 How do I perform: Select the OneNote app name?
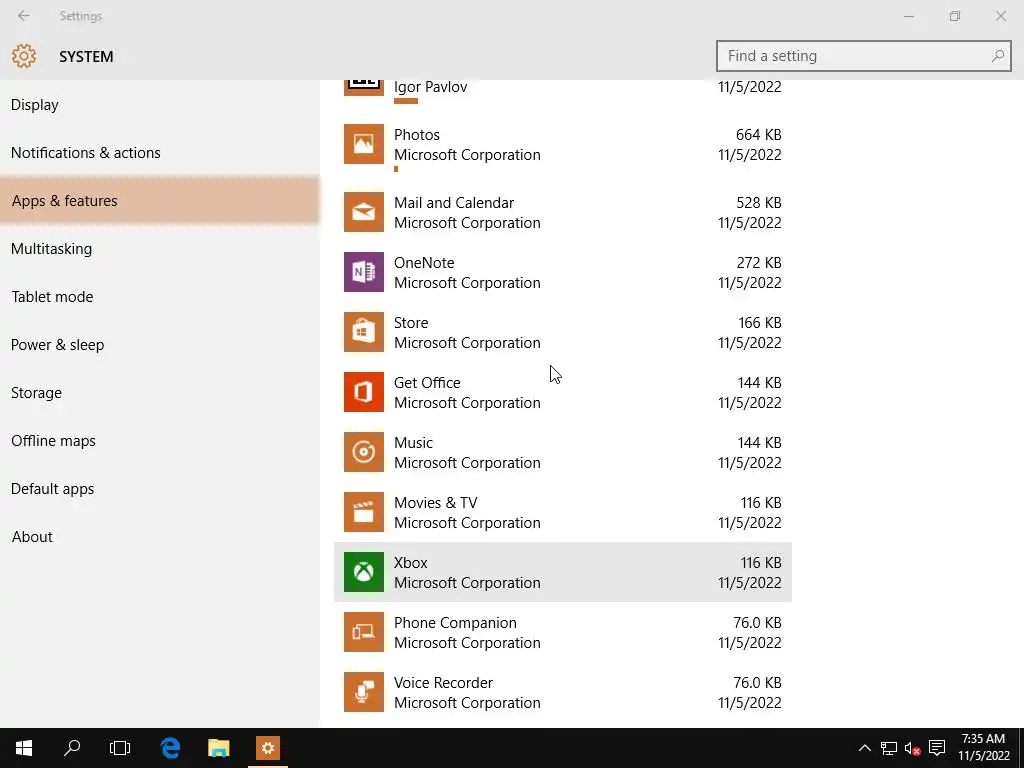click(x=424, y=263)
